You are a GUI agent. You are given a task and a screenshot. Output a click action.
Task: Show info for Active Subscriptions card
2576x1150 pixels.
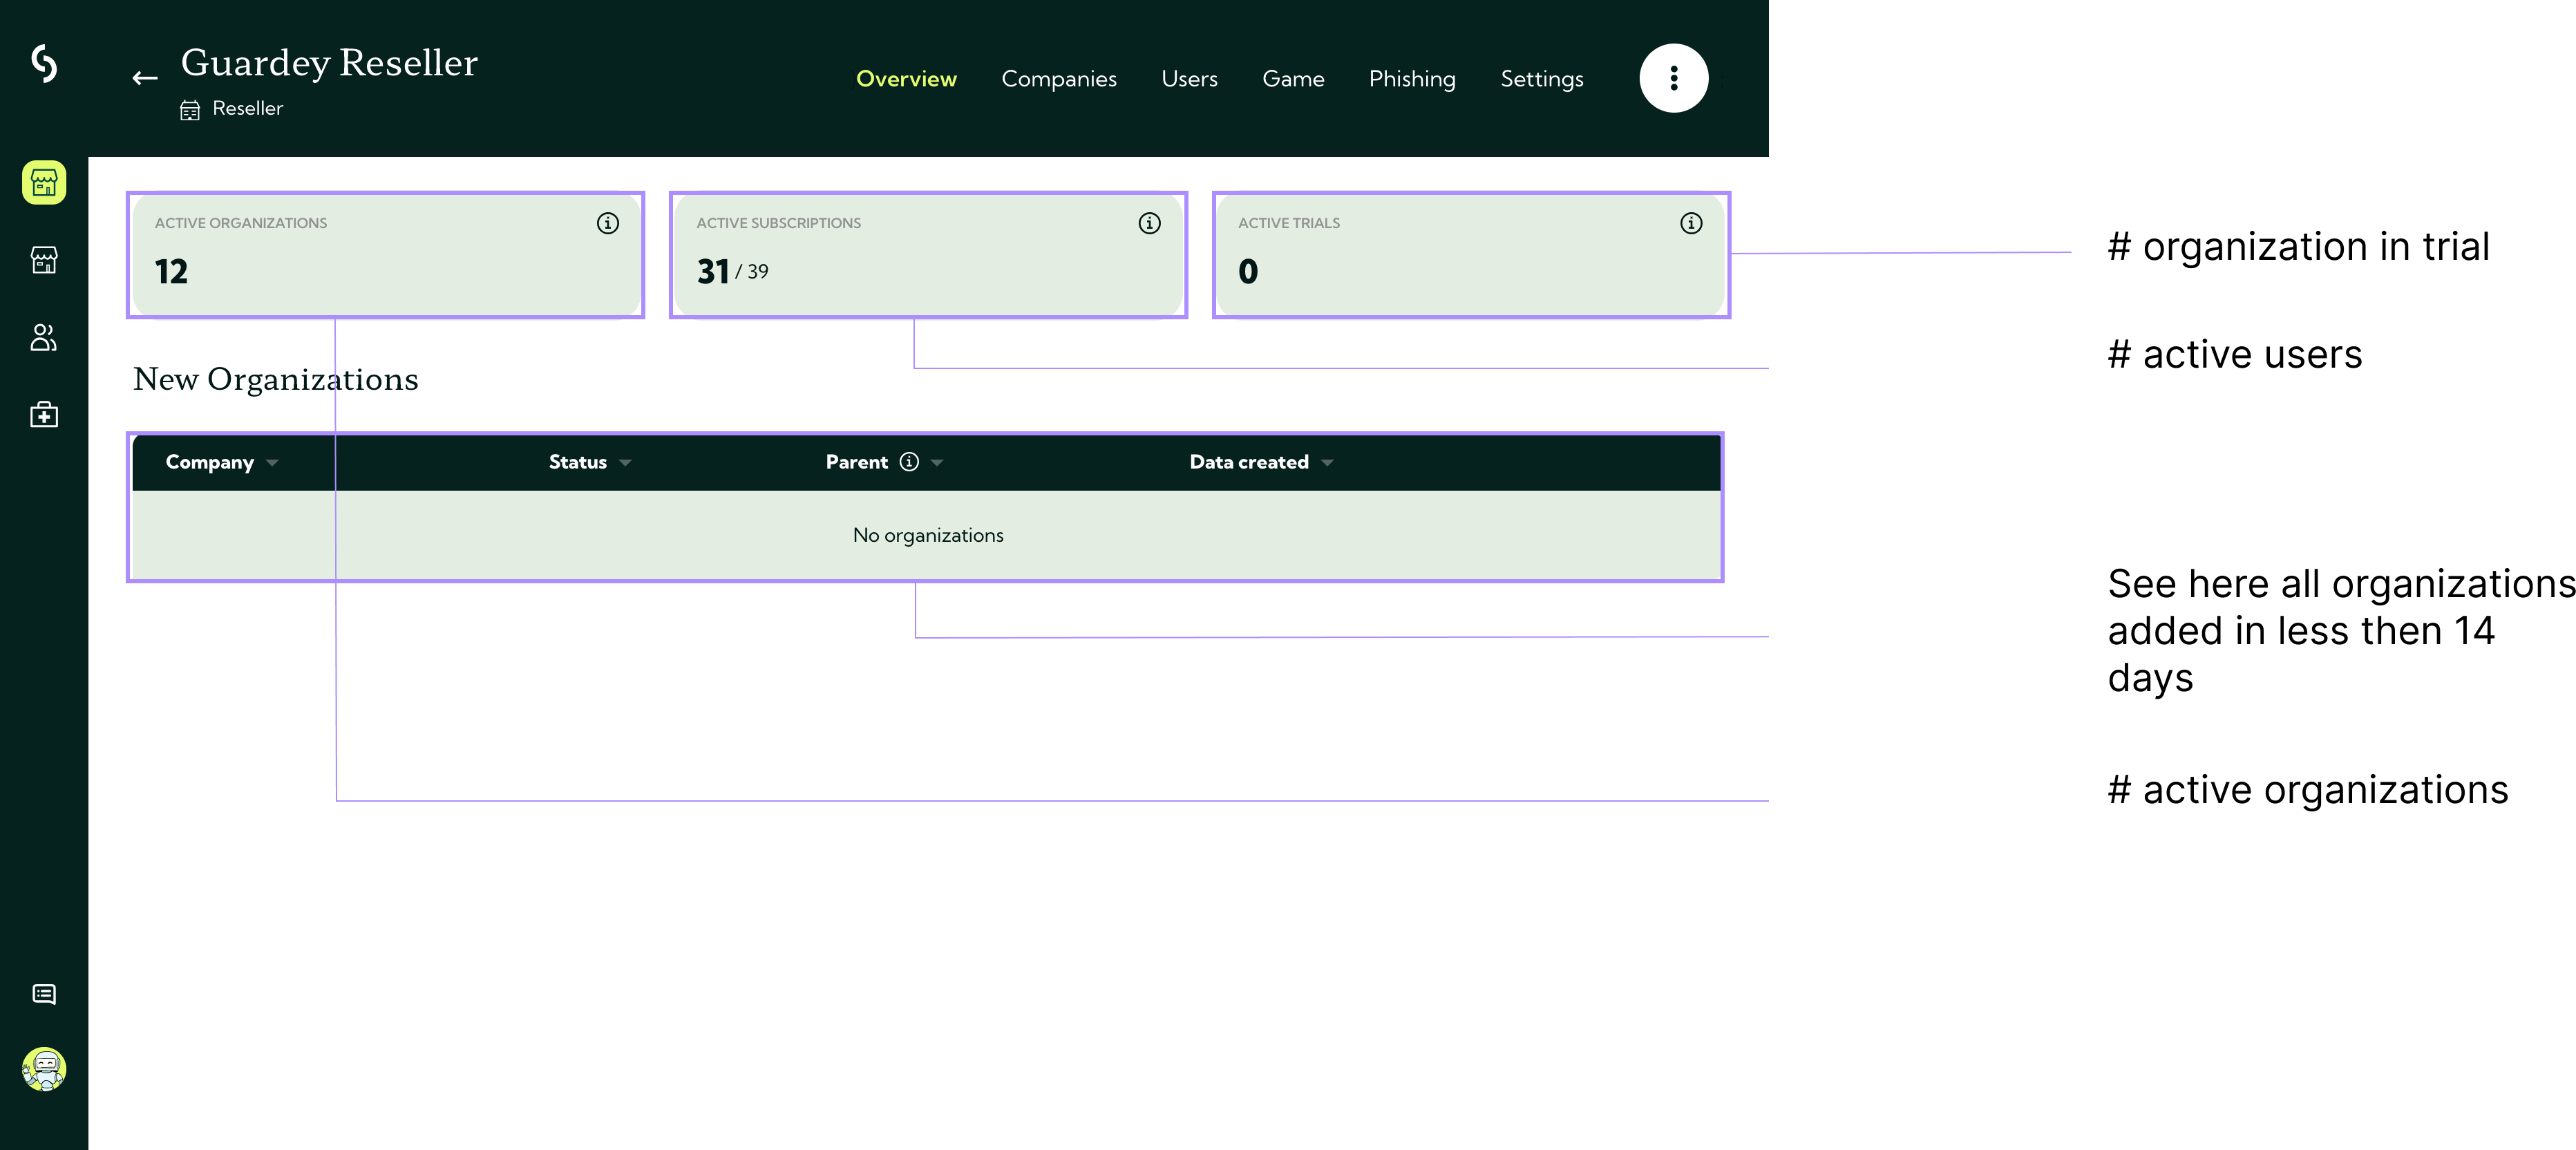click(1149, 223)
